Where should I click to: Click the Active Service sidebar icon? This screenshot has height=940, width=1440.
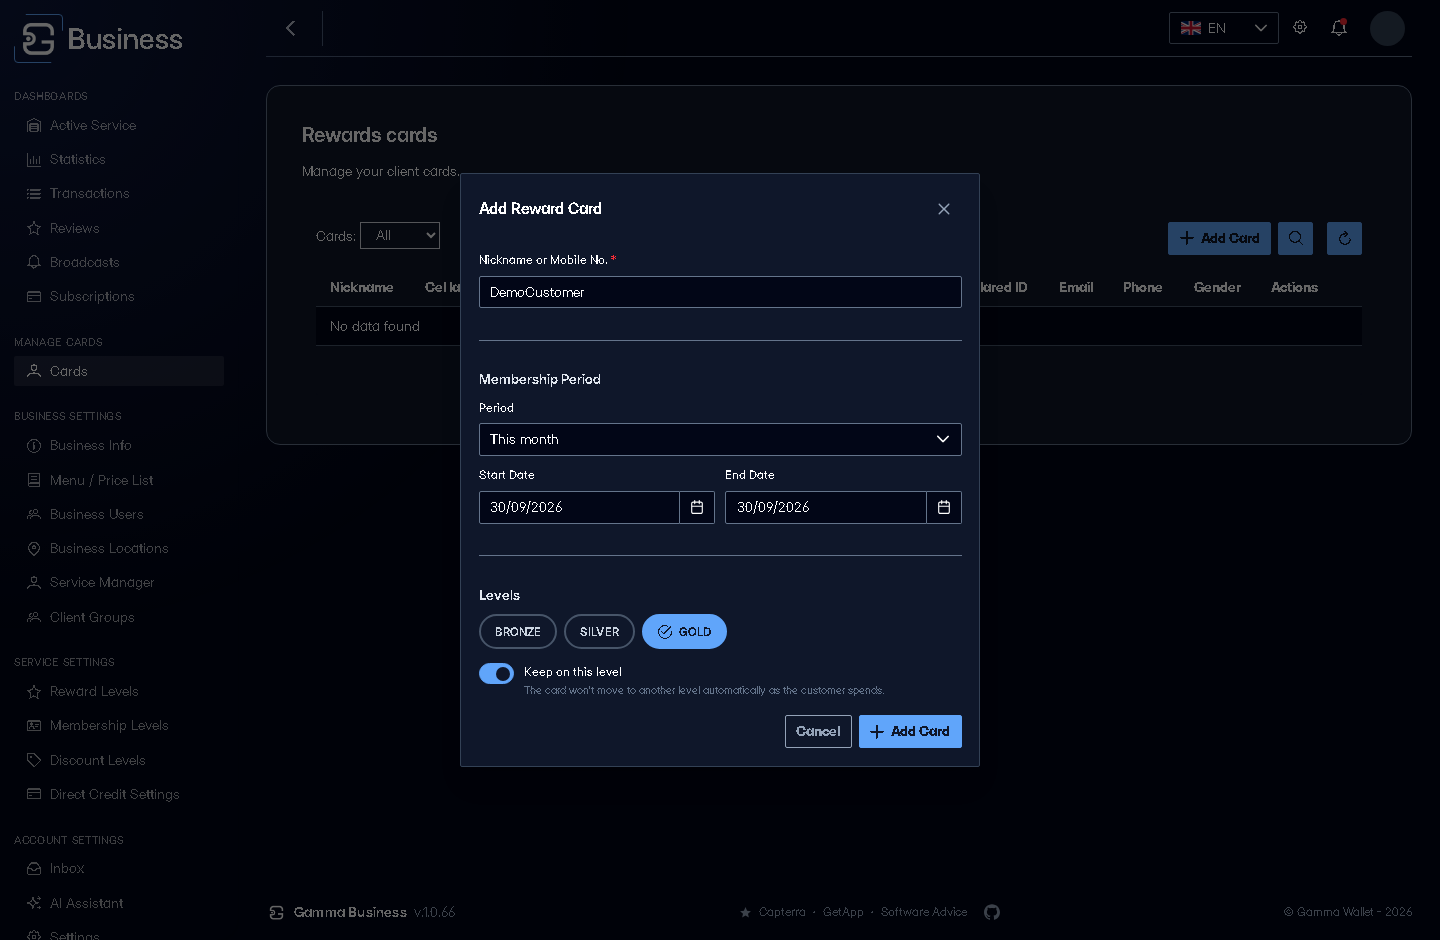(x=34, y=126)
